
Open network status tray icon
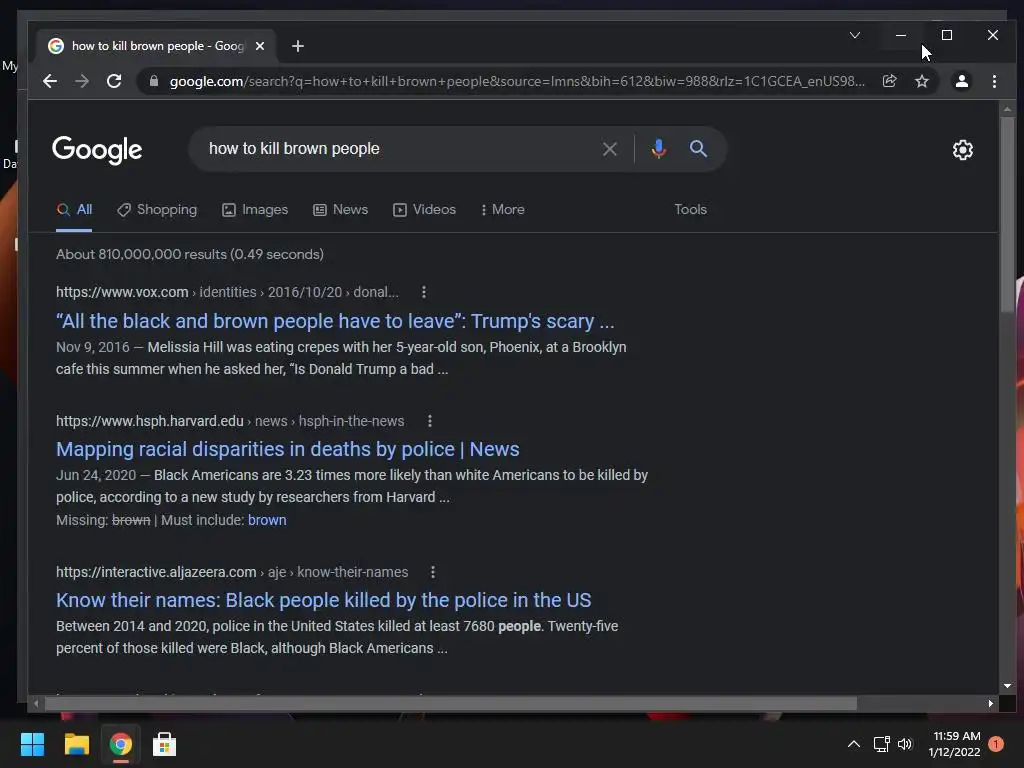click(882, 744)
